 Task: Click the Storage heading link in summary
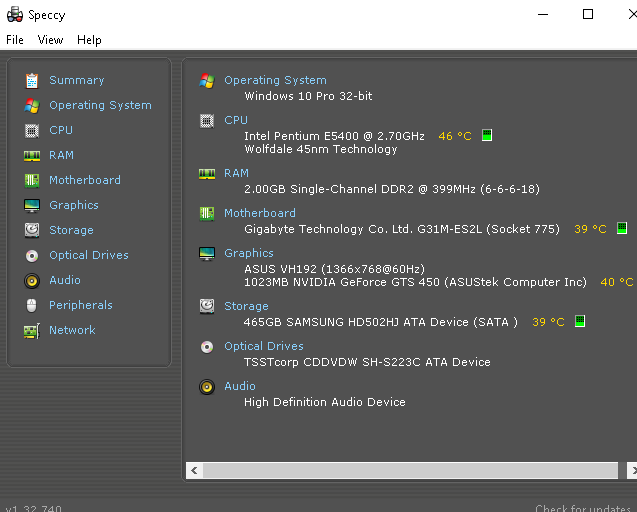pos(246,306)
